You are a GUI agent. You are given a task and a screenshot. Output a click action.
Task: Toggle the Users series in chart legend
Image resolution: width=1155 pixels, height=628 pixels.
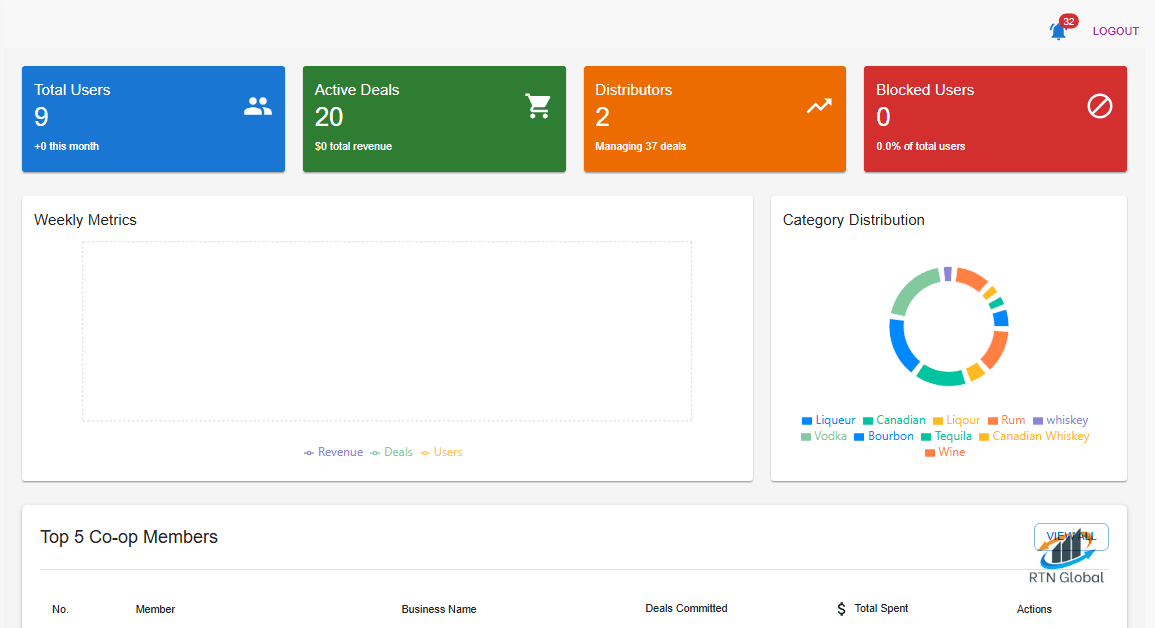[x=441, y=452]
